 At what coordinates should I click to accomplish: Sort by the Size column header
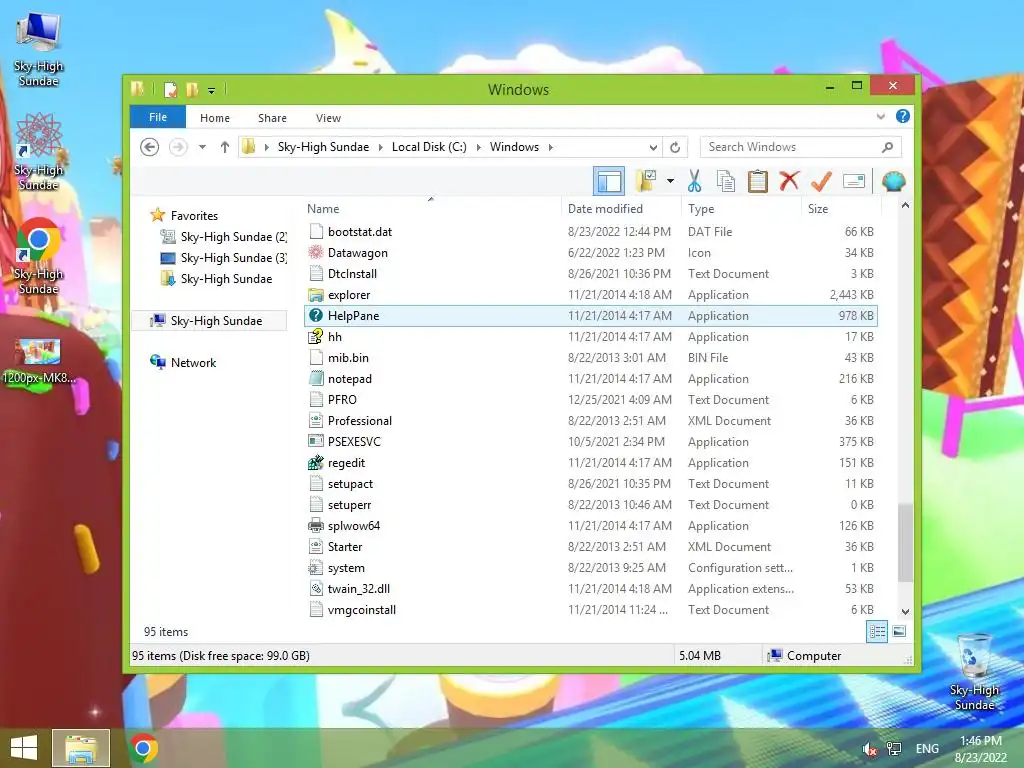[841, 208]
